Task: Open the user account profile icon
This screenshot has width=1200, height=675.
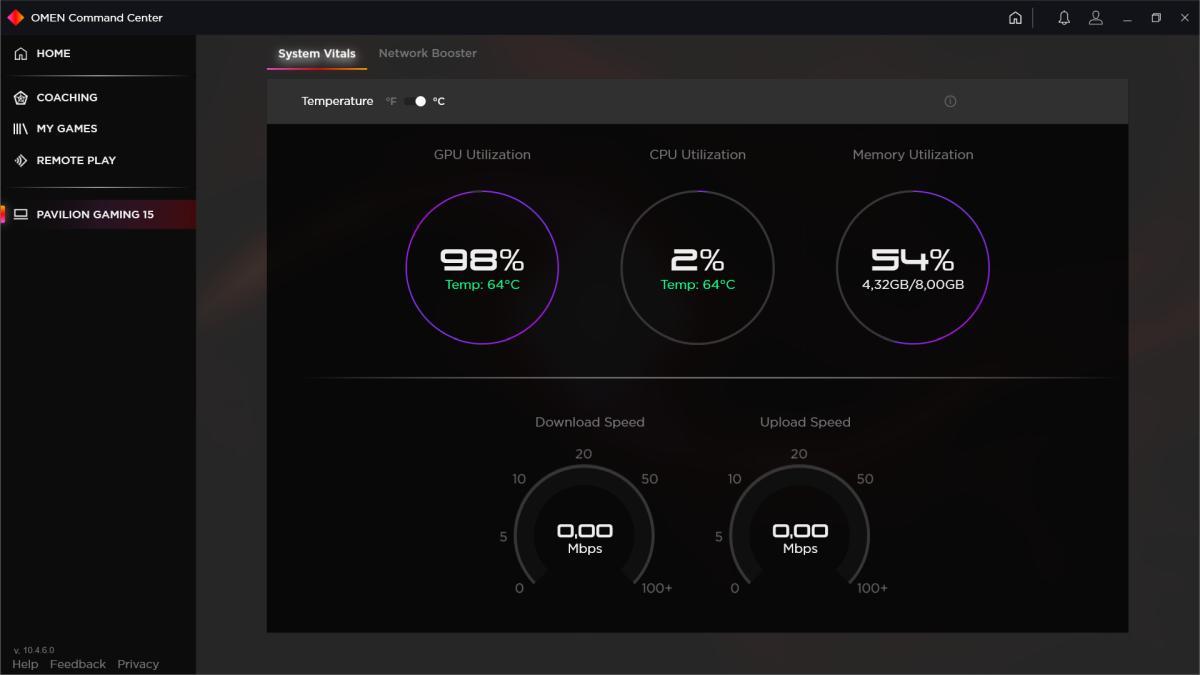Action: point(1096,18)
